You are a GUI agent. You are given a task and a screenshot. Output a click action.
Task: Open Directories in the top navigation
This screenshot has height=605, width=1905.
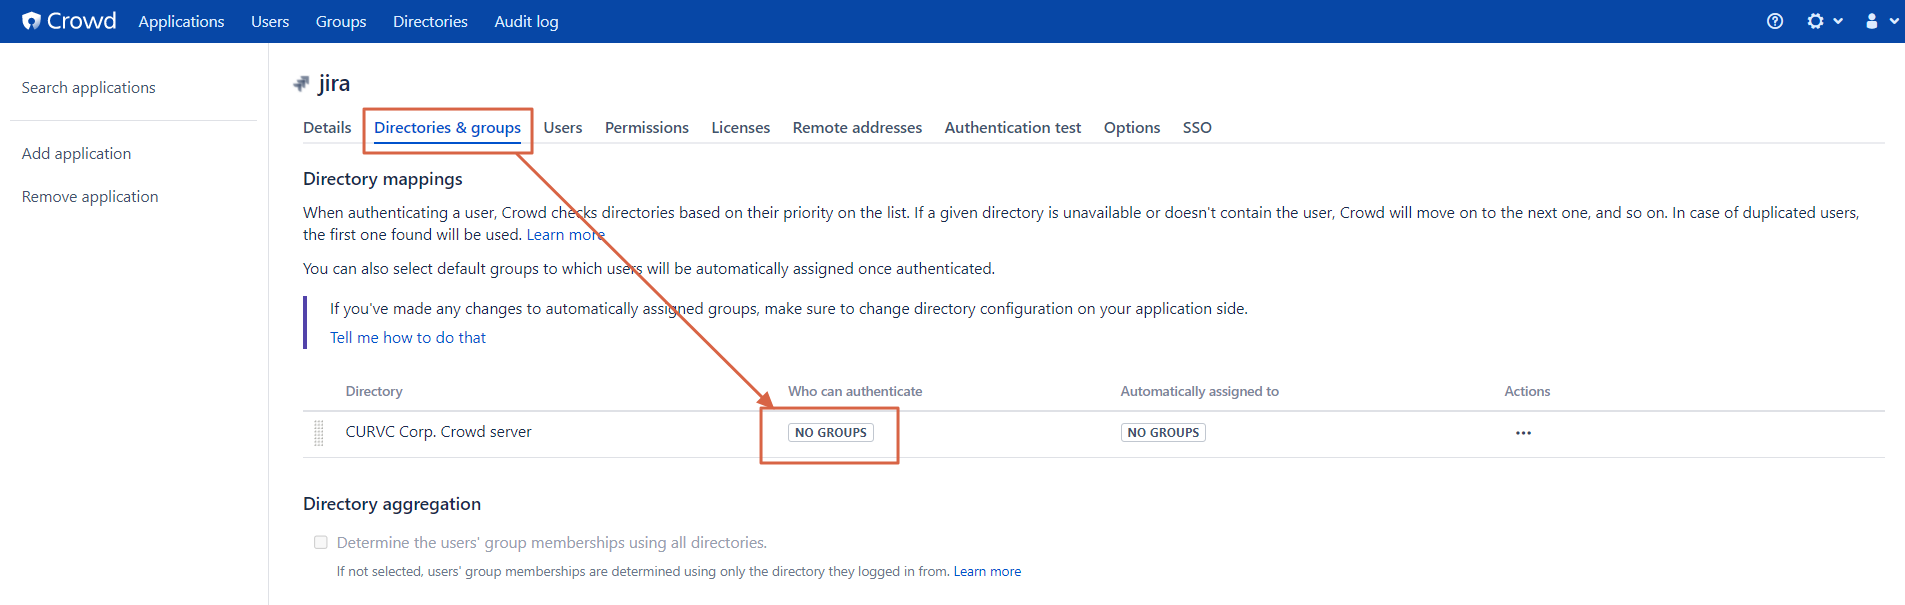430,21
